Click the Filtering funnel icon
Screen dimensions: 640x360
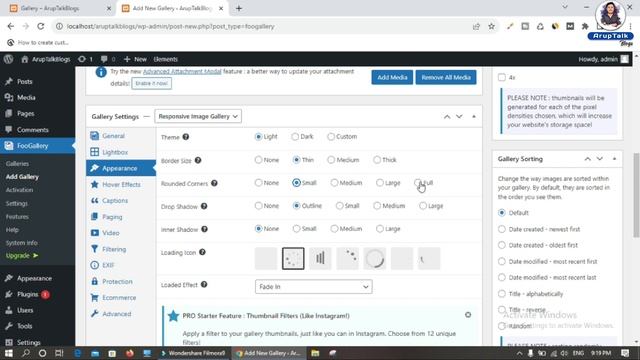pyautogui.click(x=95, y=249)
